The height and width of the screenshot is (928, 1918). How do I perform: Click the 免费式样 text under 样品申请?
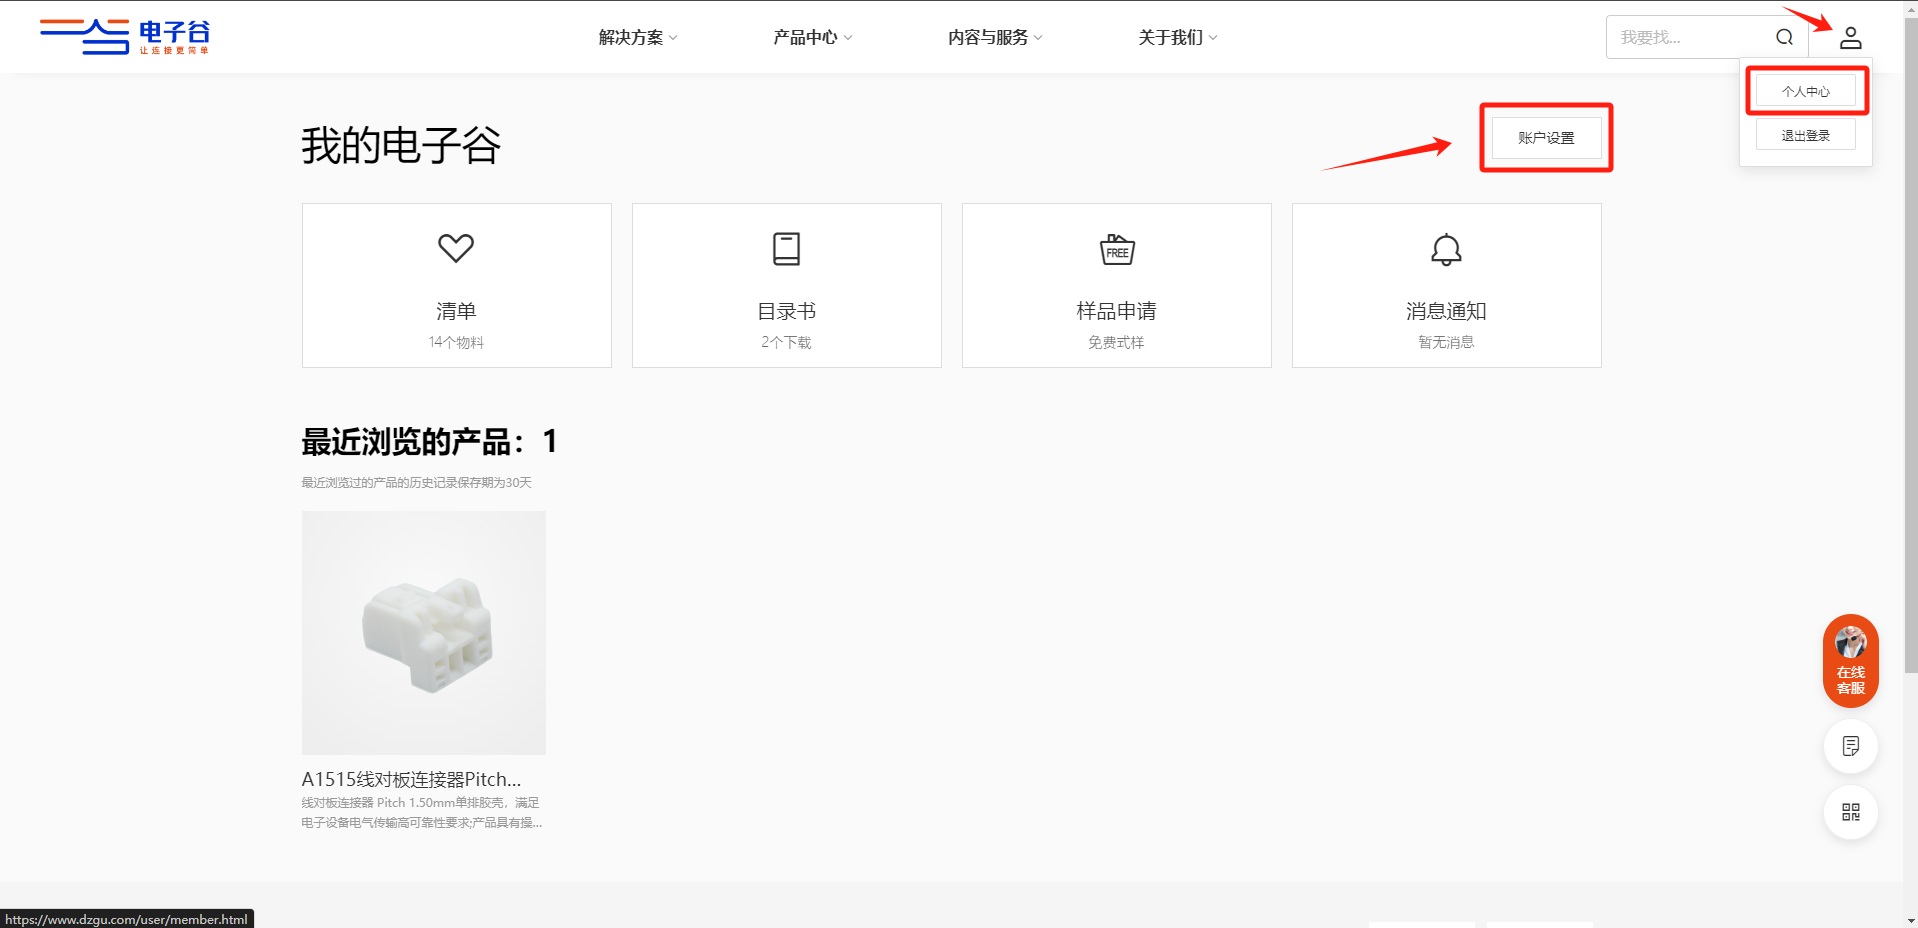coord(1116,342)
